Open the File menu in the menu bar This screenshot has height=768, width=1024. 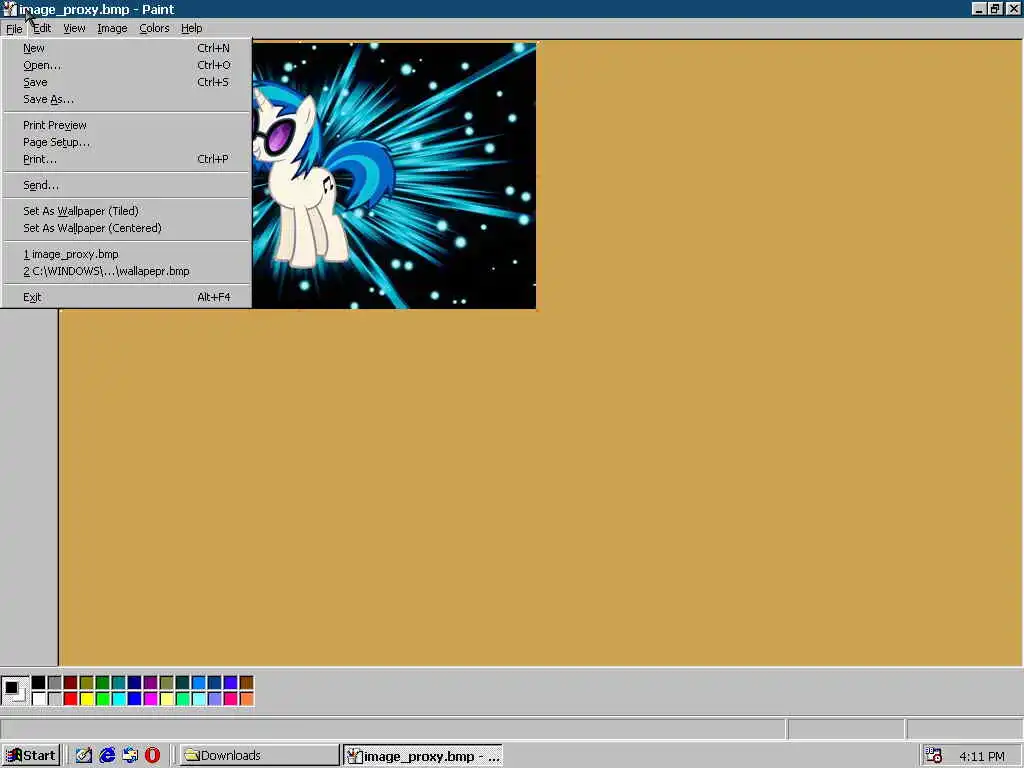point(14,29)
